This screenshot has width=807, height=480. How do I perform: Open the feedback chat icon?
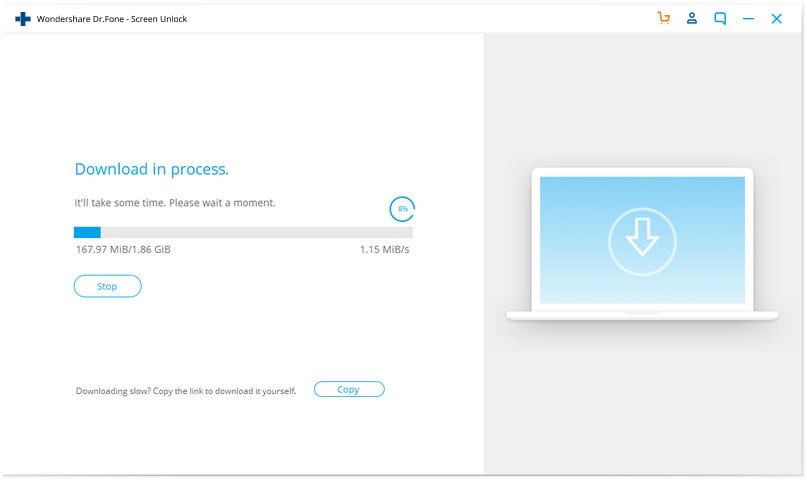coord(720,19)
